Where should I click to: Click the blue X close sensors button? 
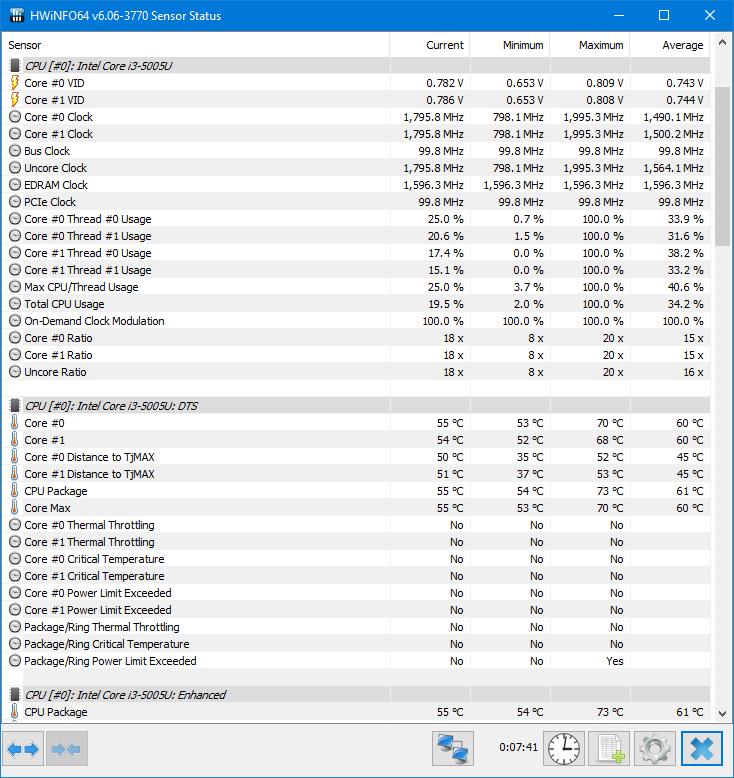(702, 749)
